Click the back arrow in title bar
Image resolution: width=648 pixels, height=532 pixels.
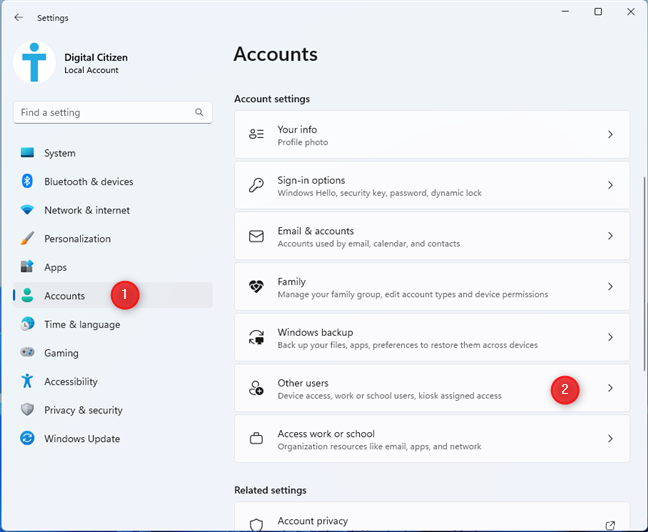click(19, 17)
